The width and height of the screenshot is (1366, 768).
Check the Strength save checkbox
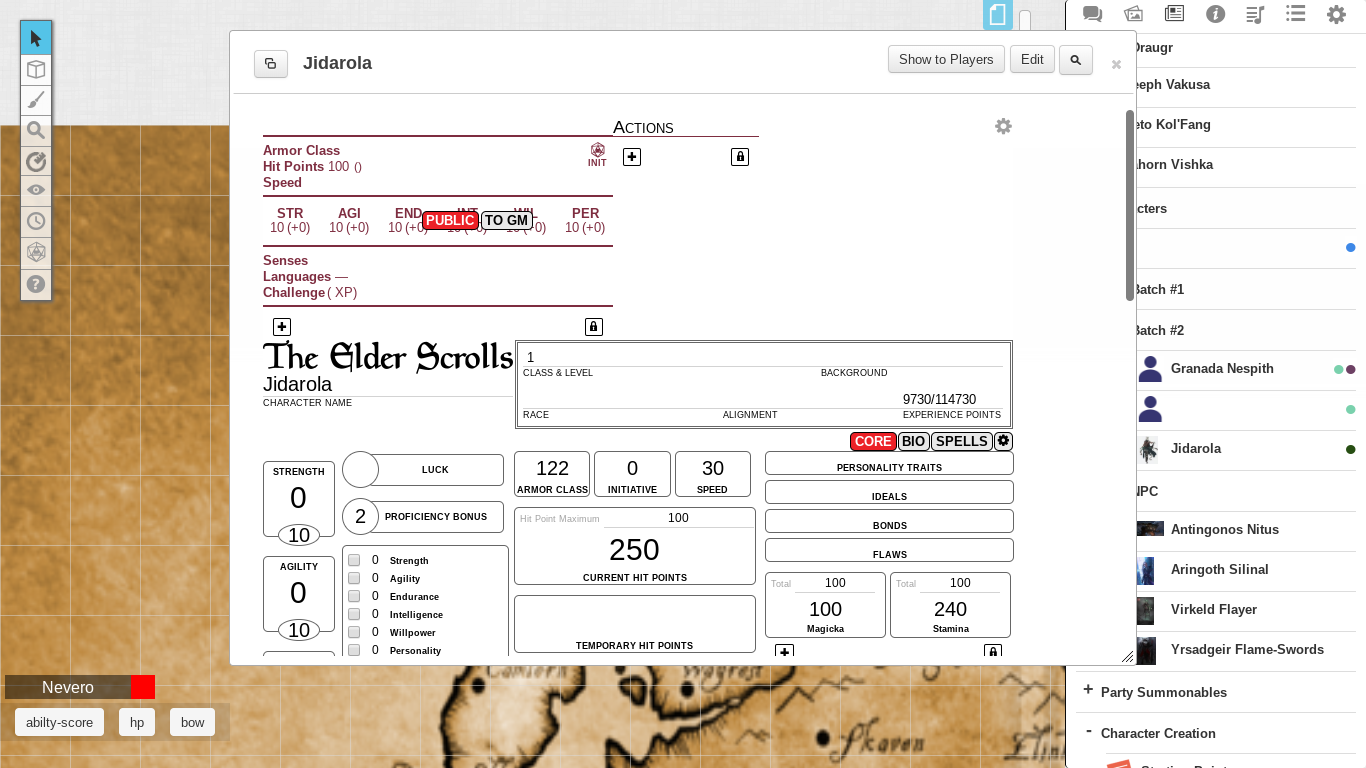(354, 560)
